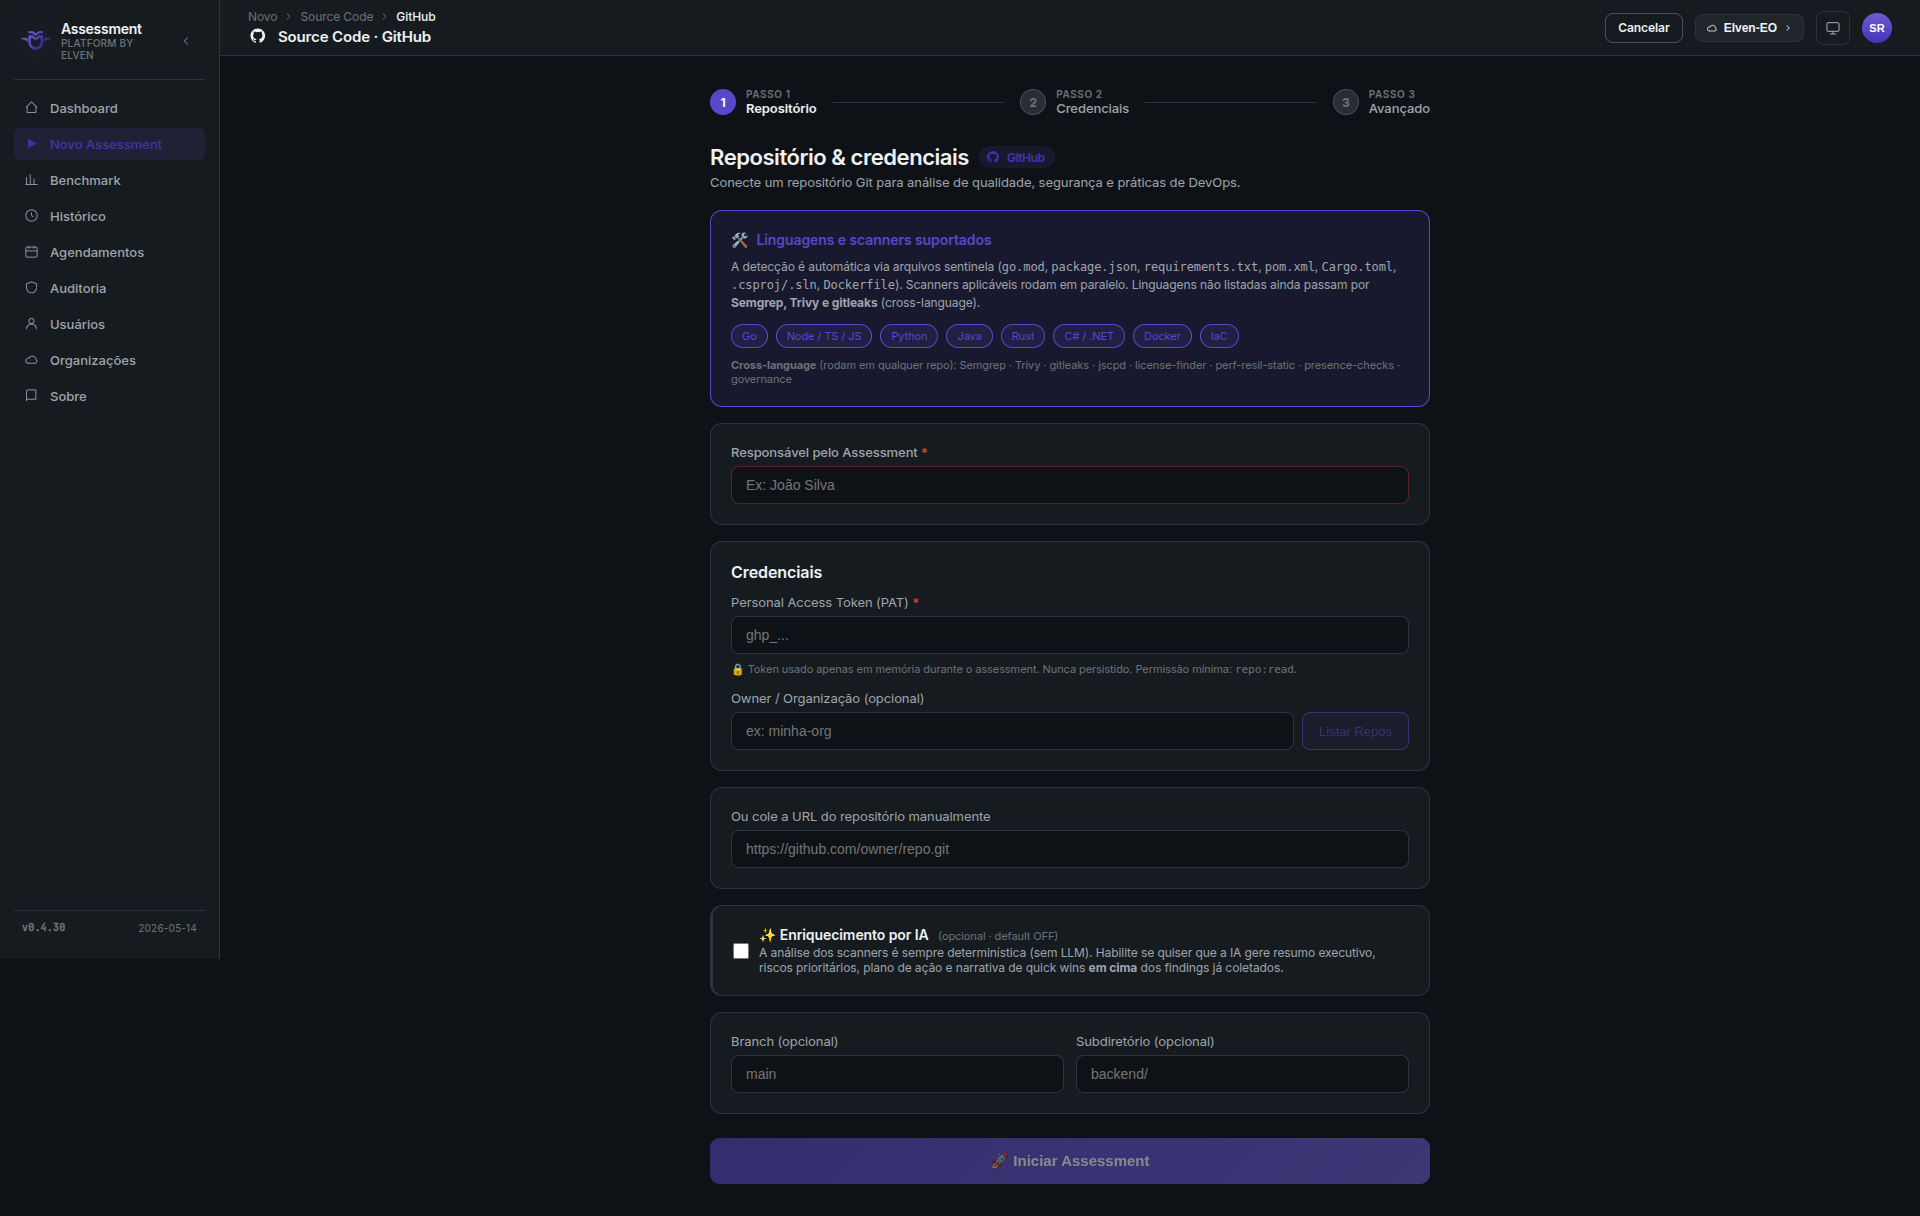Click the Elven logo icon in sidebar
Image resolution: width=1920 pixels, height=1216 pixels.
point(36,40)
